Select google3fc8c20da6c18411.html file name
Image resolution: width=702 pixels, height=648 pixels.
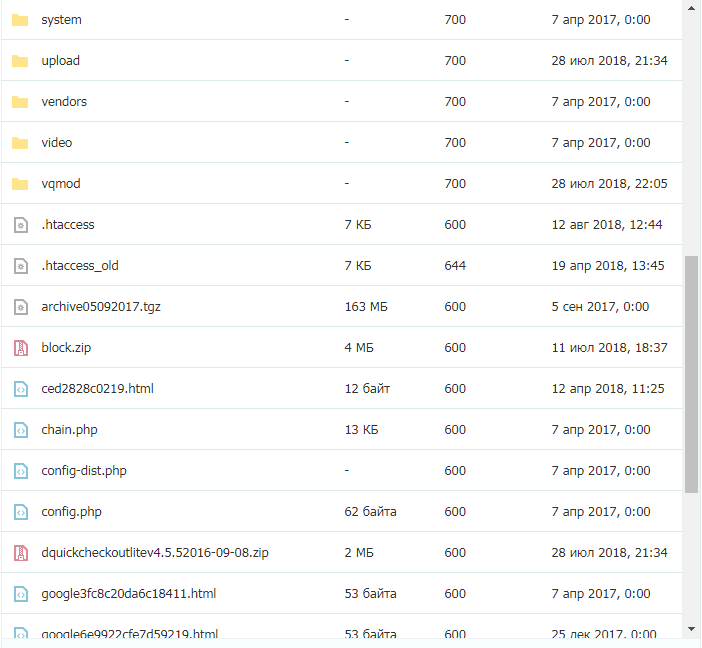(x=129, y=594)
